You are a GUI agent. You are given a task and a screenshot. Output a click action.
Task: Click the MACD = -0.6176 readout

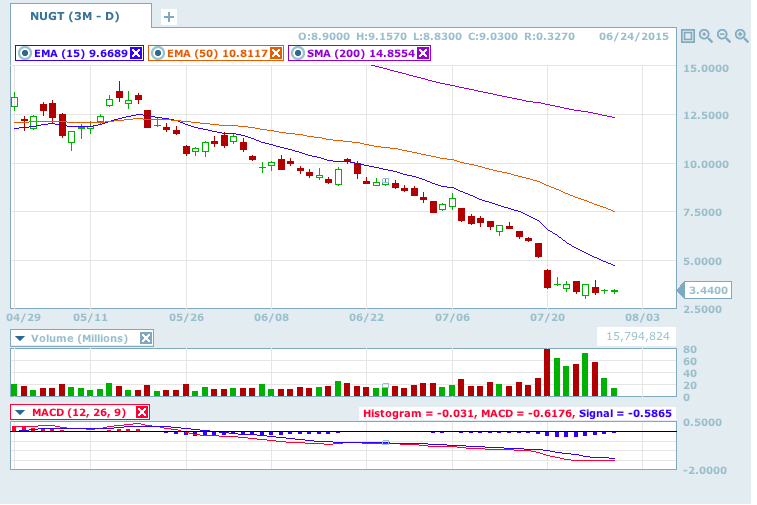528,413
